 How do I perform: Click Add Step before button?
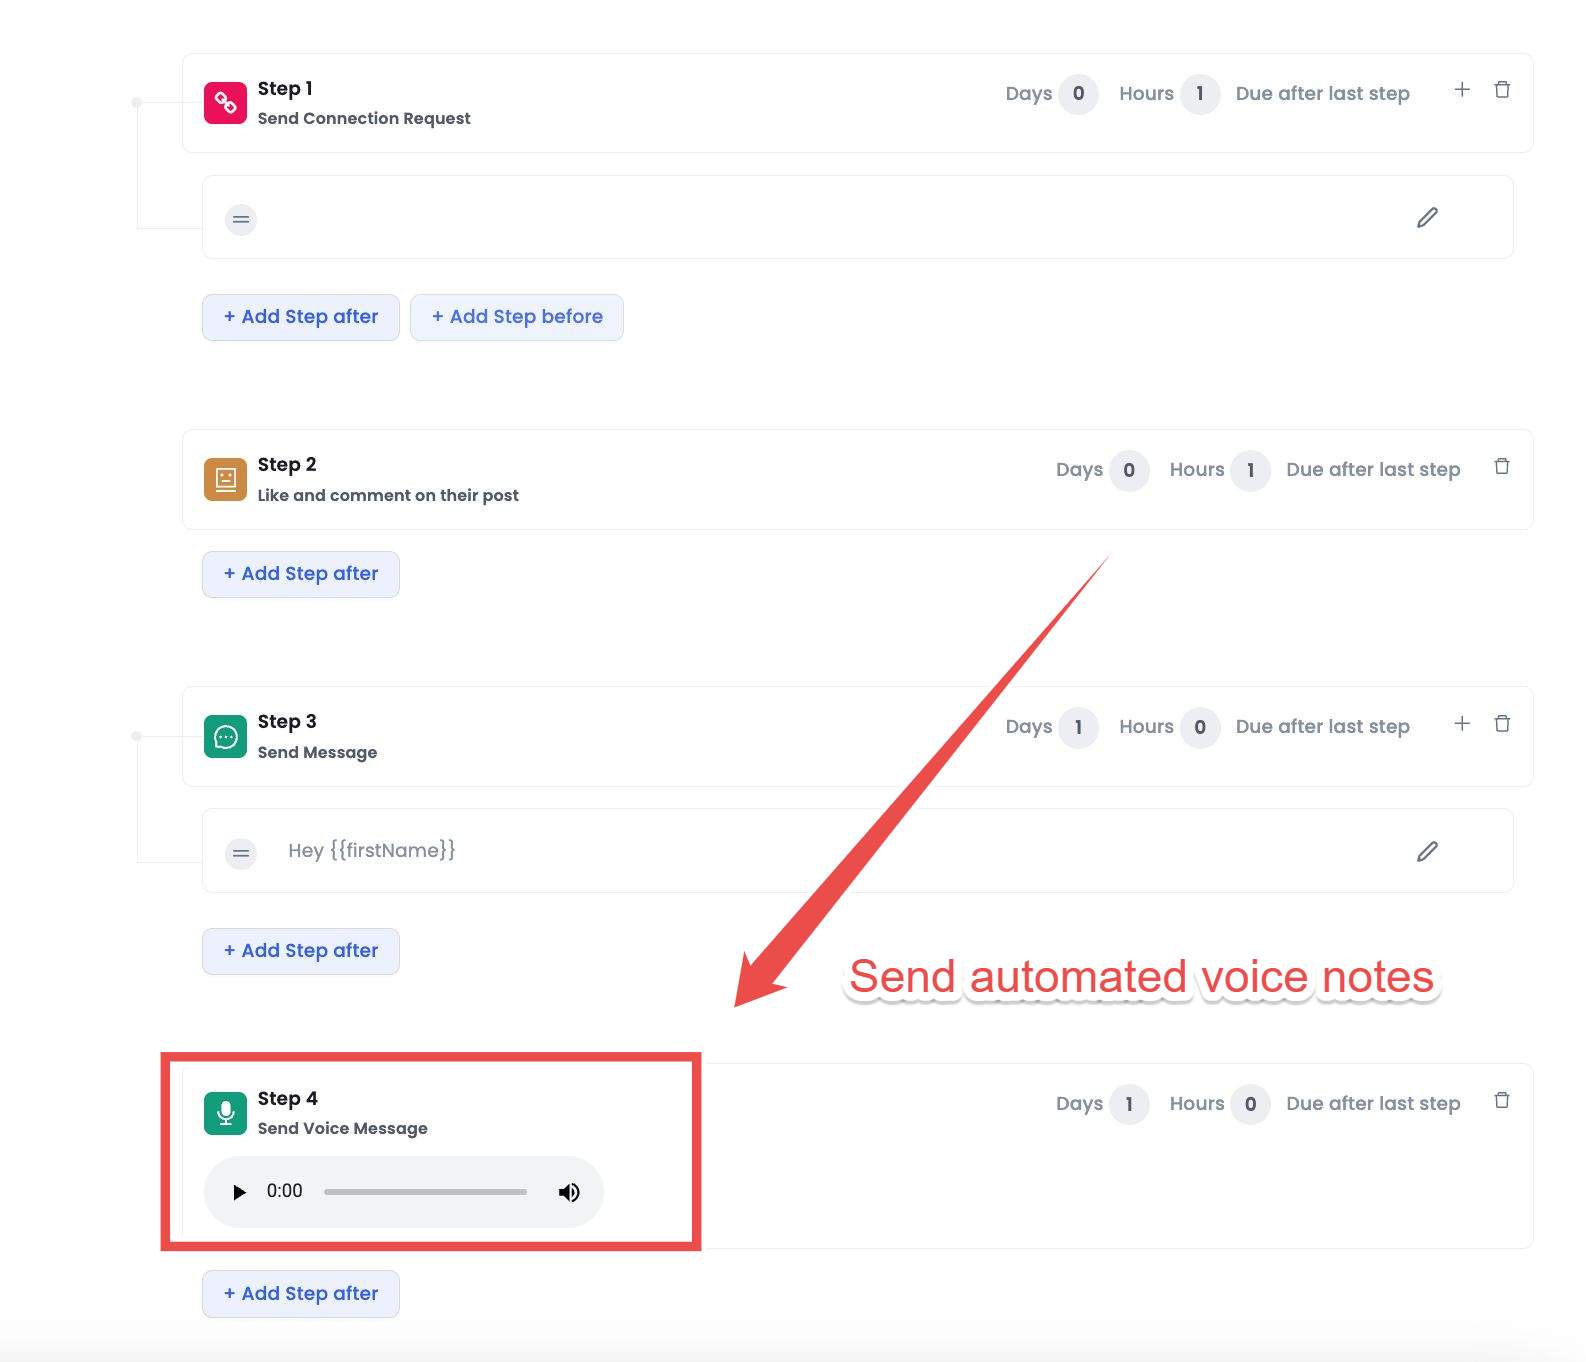(517, 317)
